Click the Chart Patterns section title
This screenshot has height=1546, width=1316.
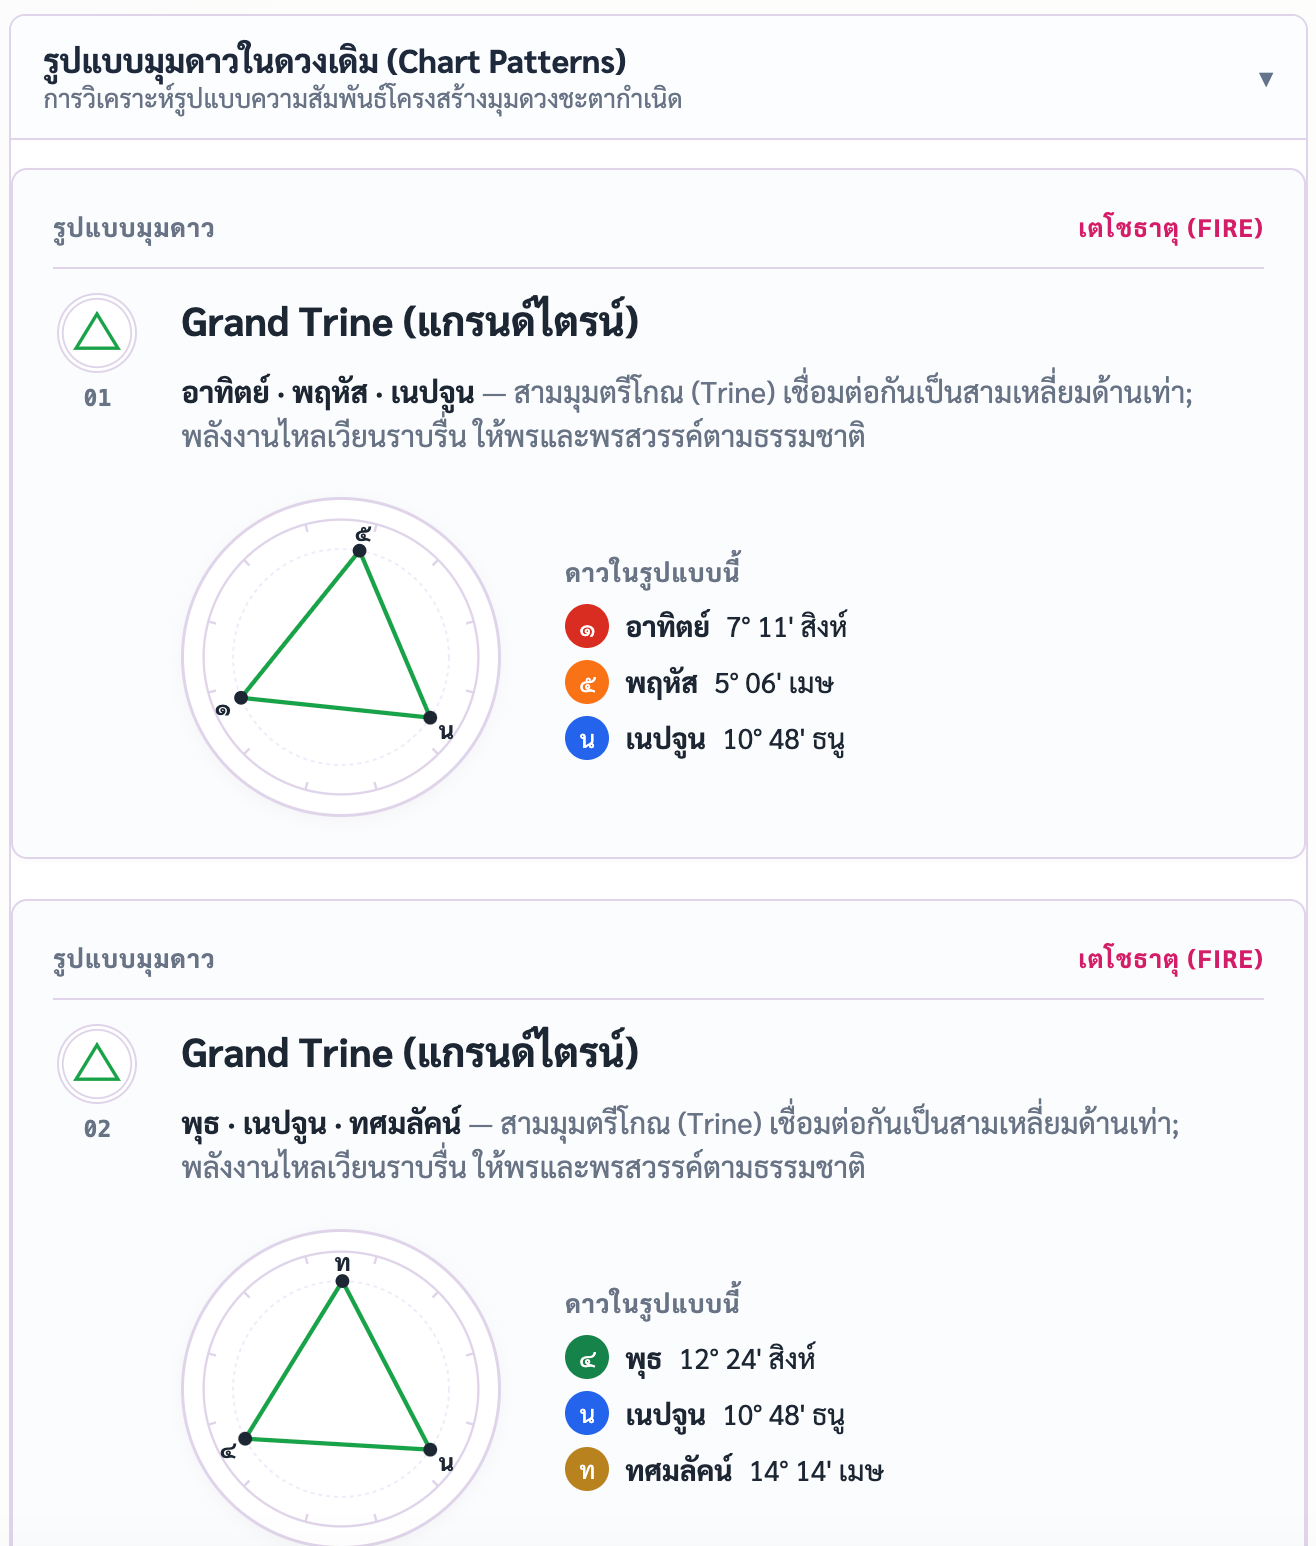(x=334, y=62)
